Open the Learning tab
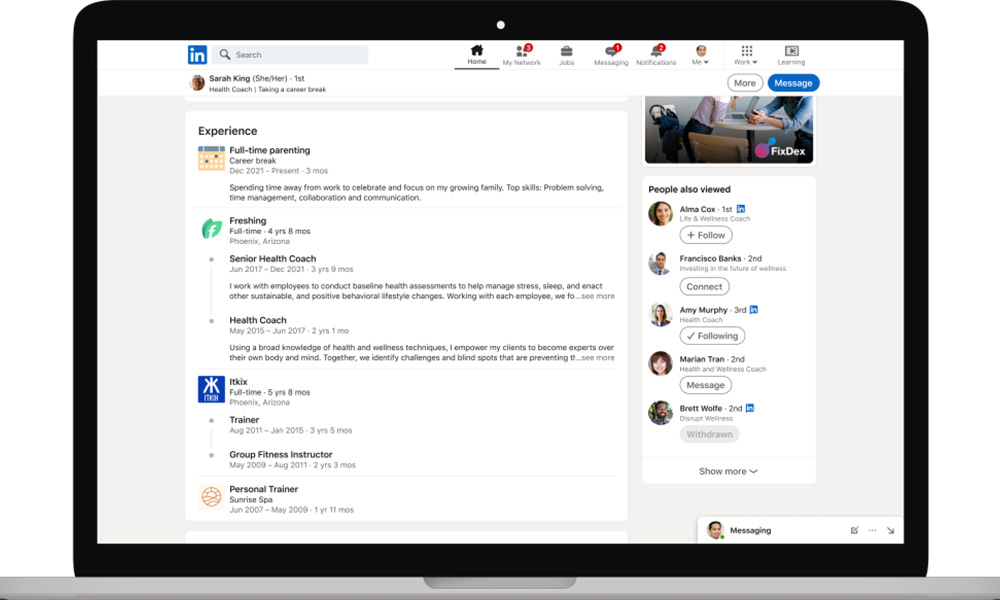1000x600 pixels. click(791, 55)
